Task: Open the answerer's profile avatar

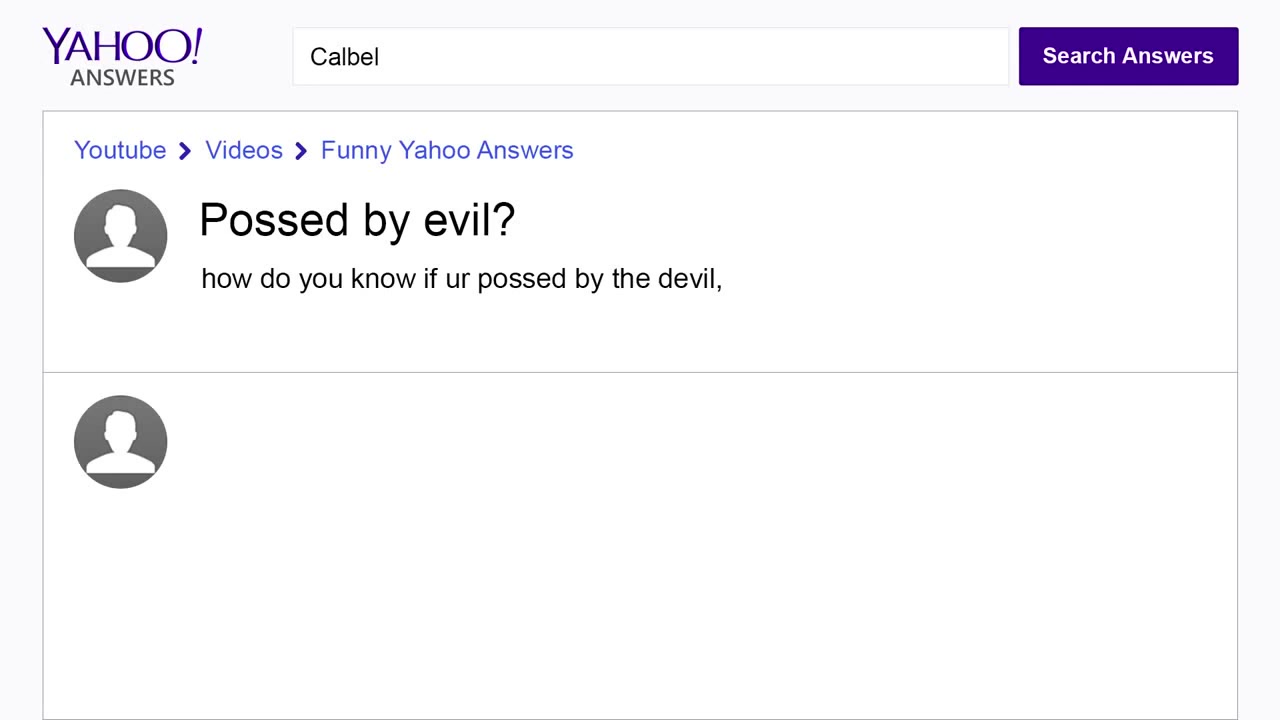Action: (x=120, y=442)
